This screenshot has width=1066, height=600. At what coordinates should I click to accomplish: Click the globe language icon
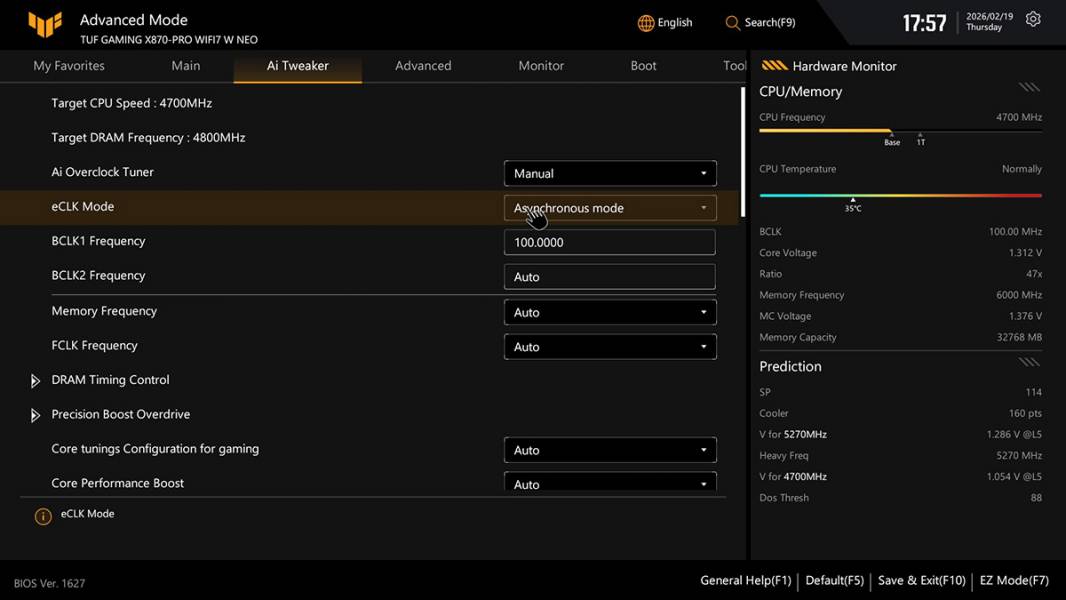[x=646, y=23]
